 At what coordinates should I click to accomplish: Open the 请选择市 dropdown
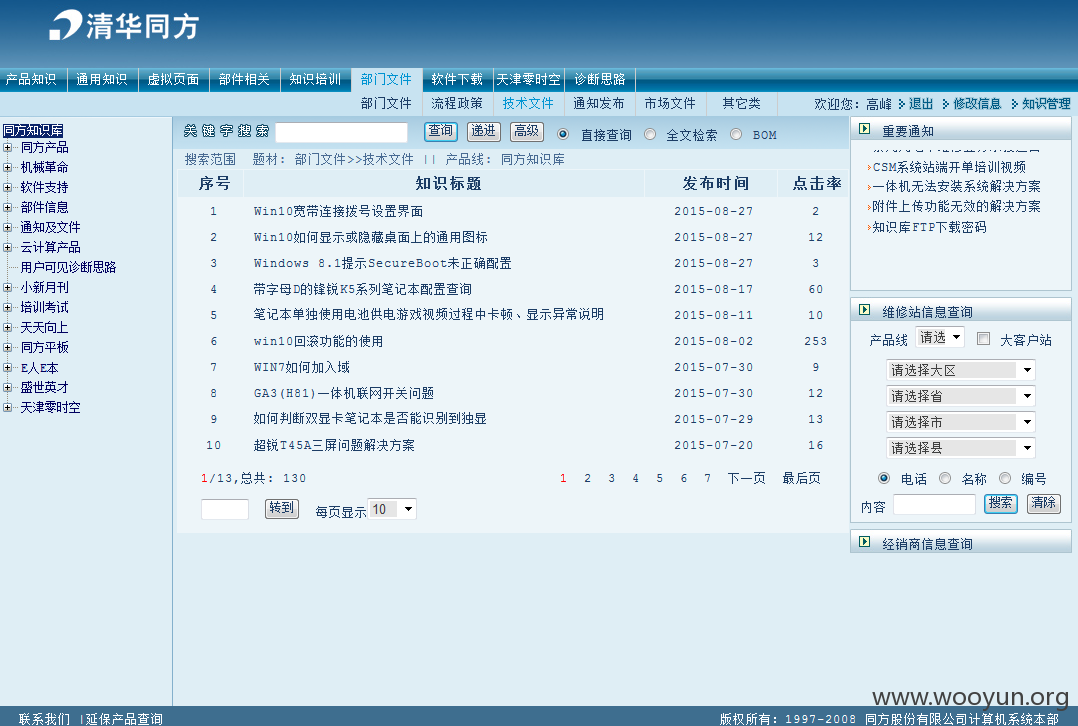[961, 422]
